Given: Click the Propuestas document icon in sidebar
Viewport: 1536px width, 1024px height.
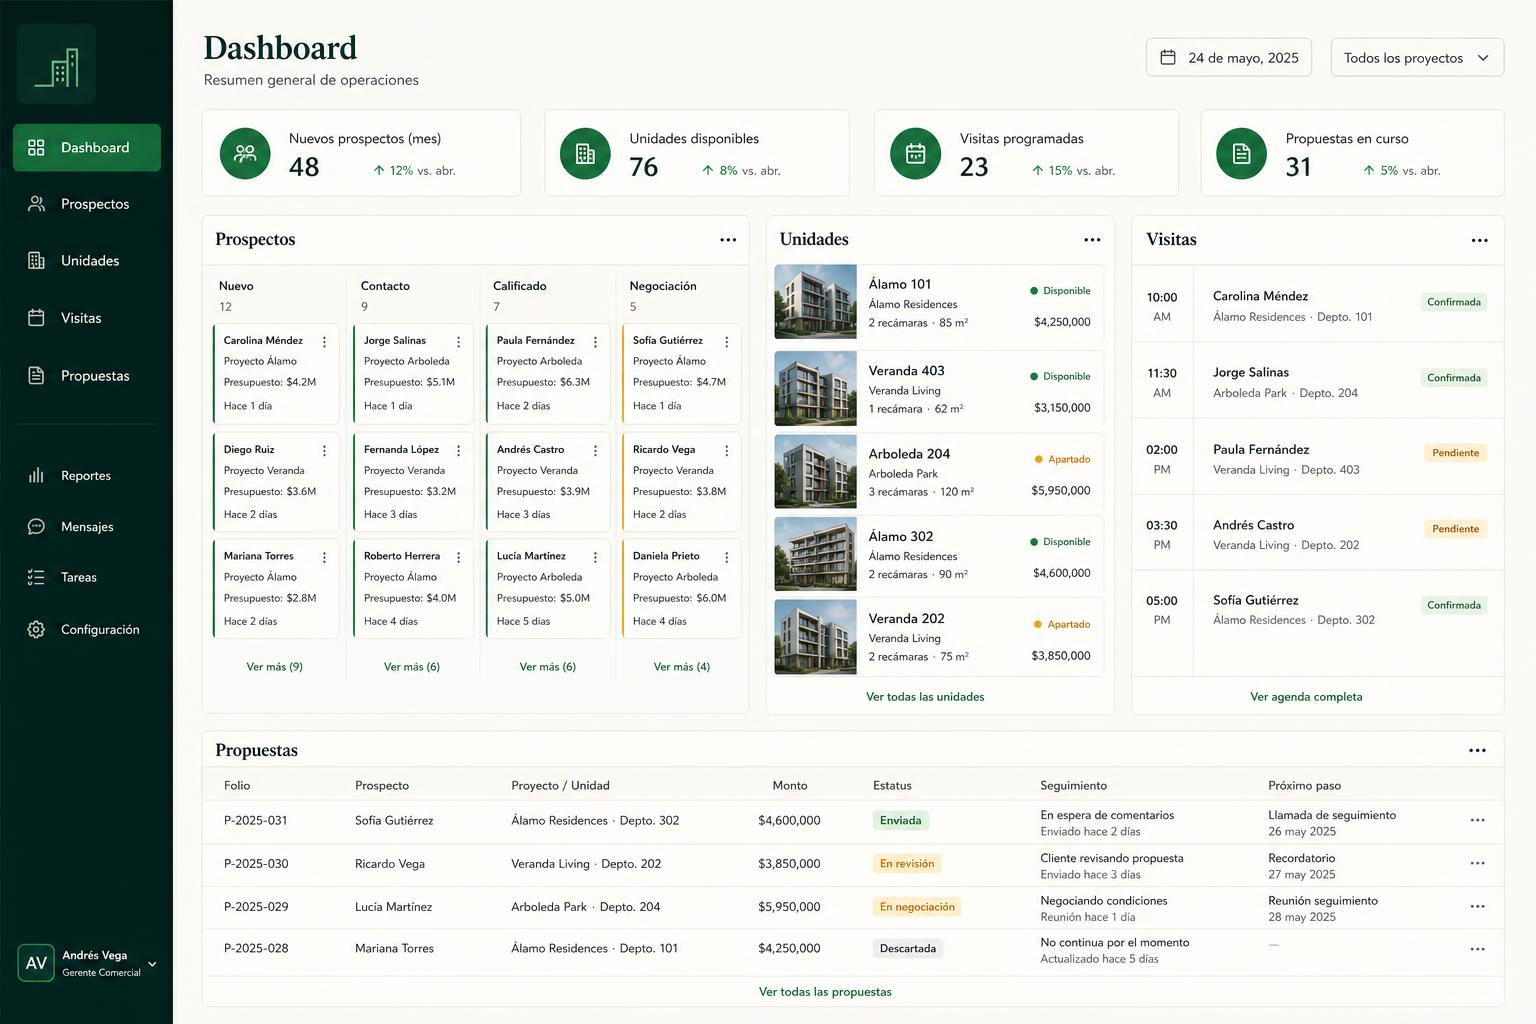Looking at the screenshot, I should pos(36,376).
